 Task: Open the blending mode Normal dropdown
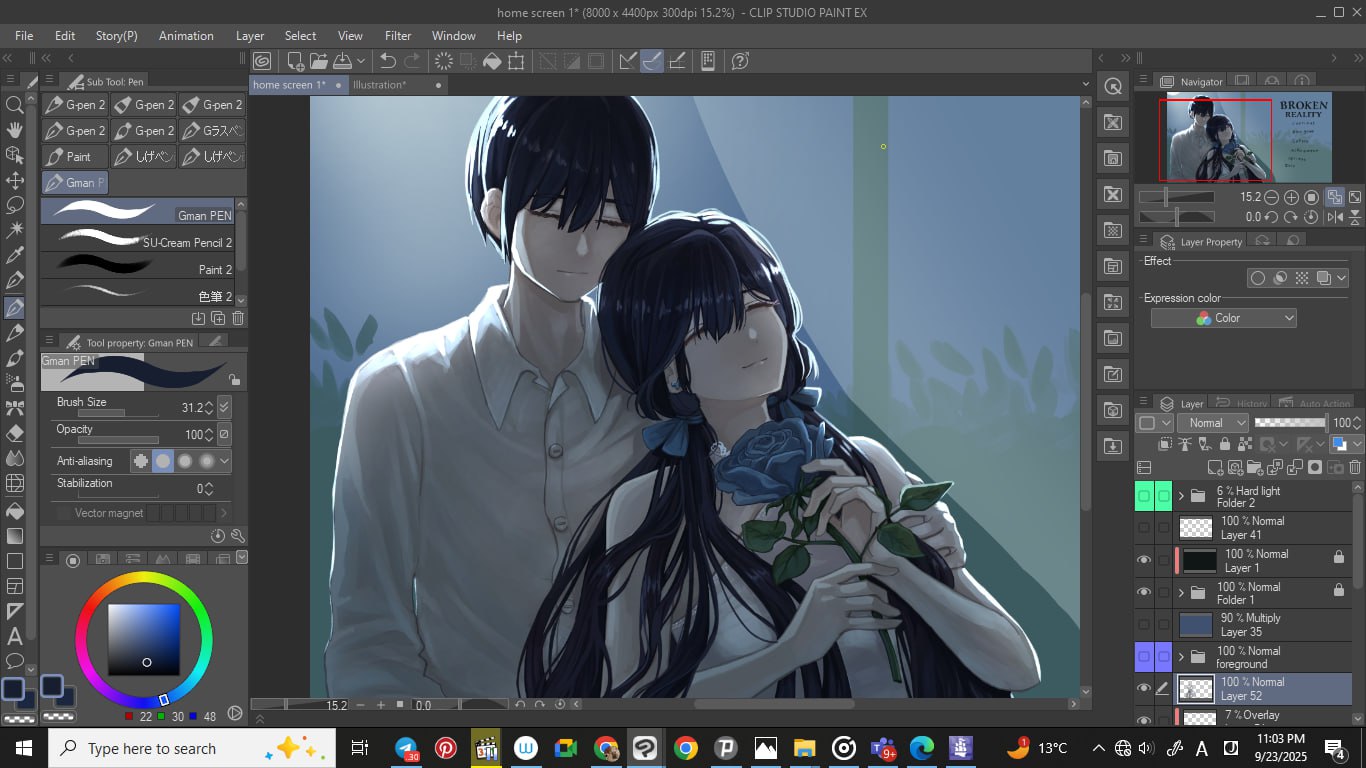click(1214, 423)
